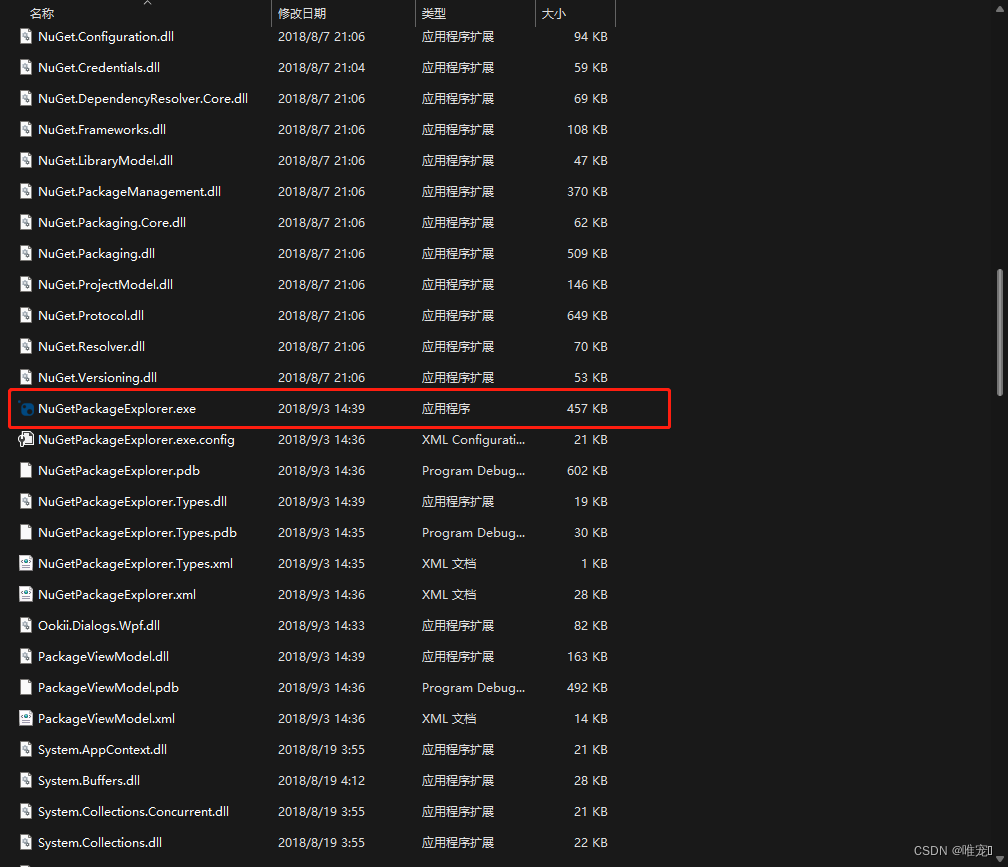Click the System.AppContext.dll file icon
Image resolution: width=1008 pixels, height=867 pixels.
pyautogui.click(x=26, y=749)
